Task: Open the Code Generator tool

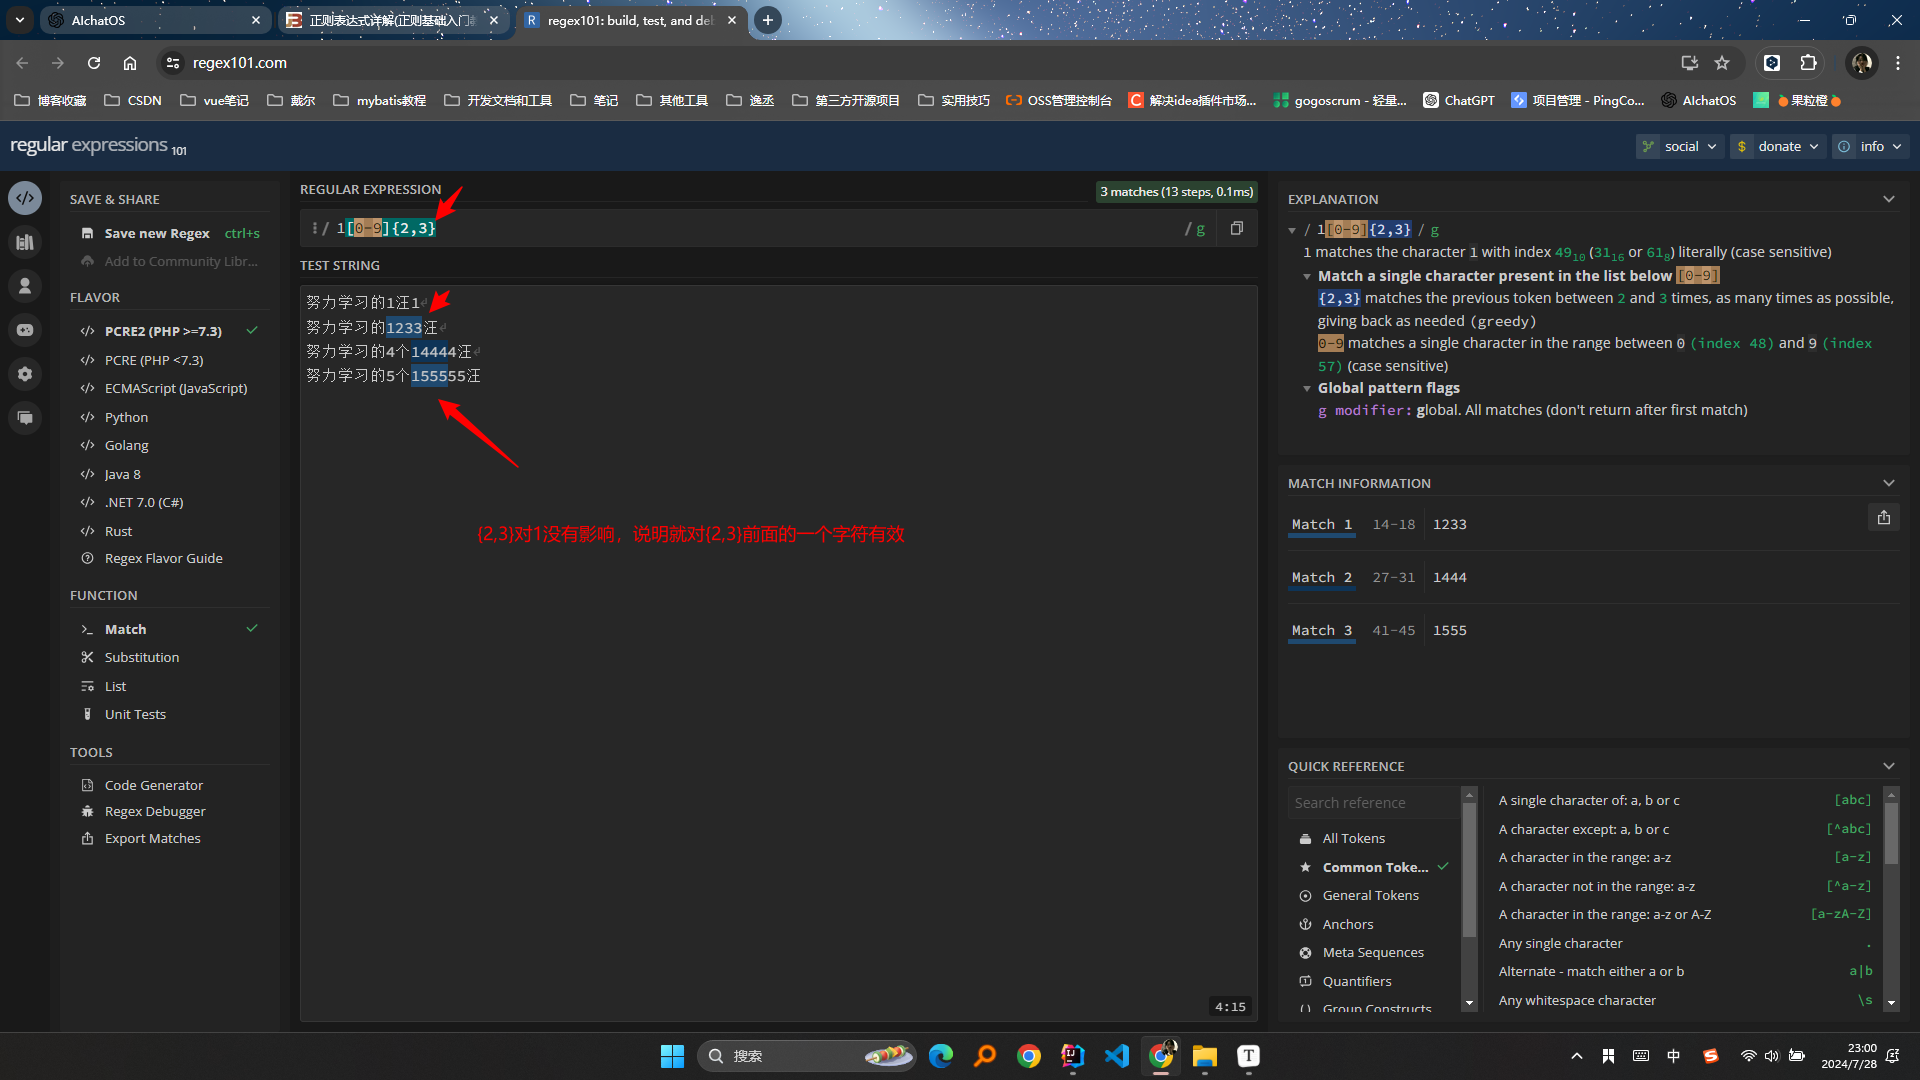Action: tap(153, 785)
